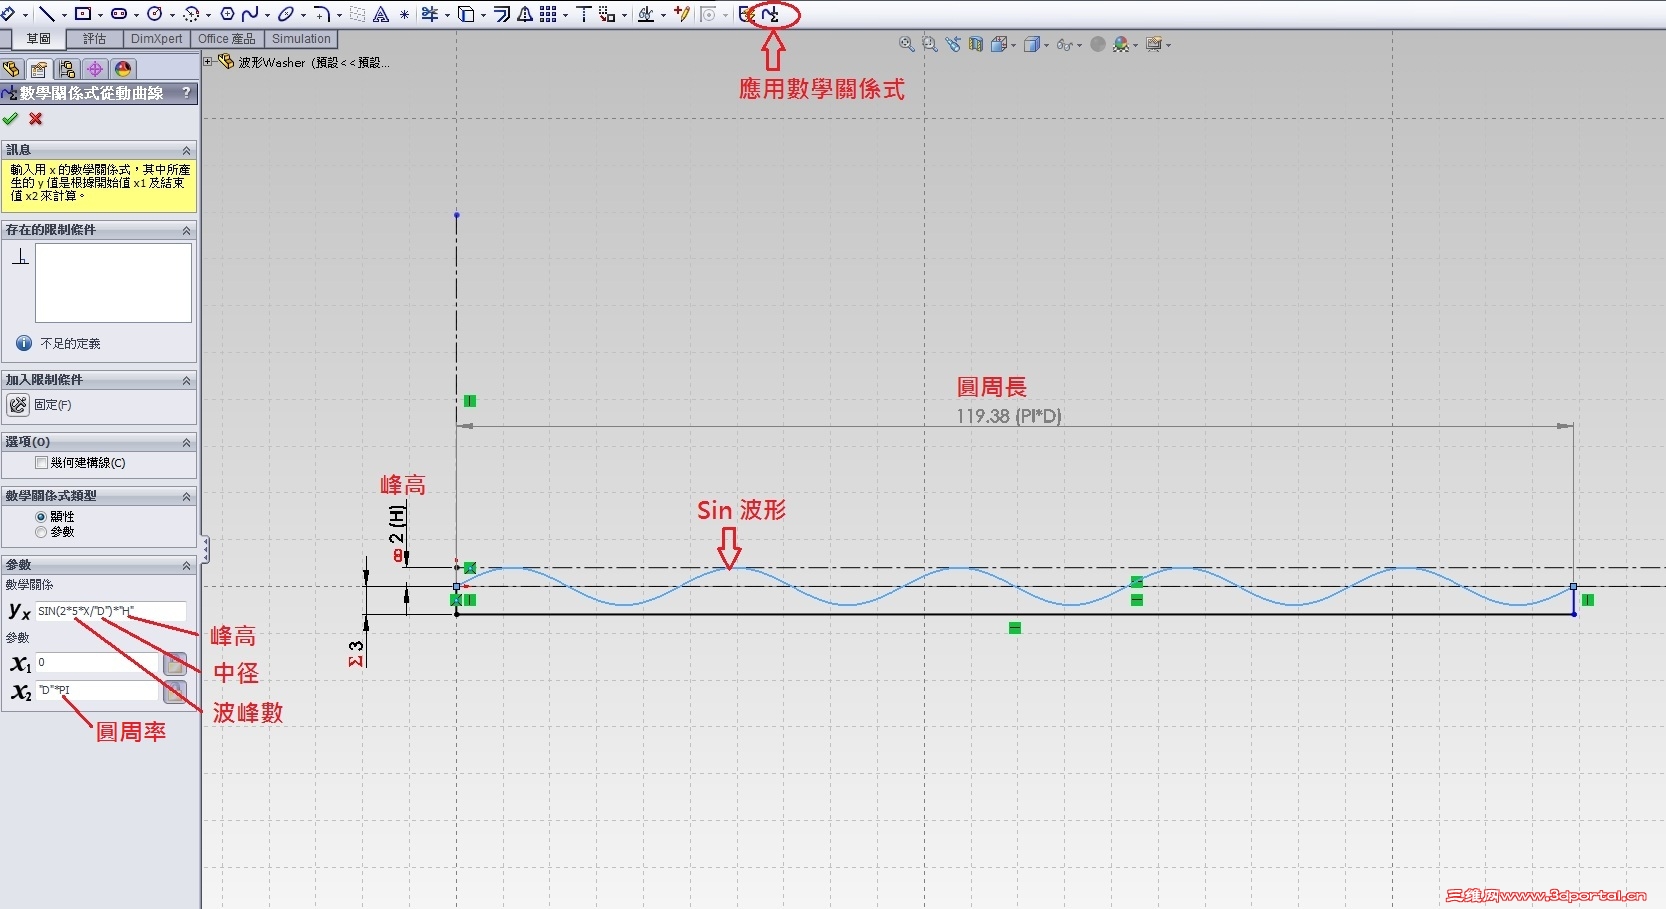Open the PropertyManager tab icon
This screenshot has width=1666, height=909.
point(39,69)
